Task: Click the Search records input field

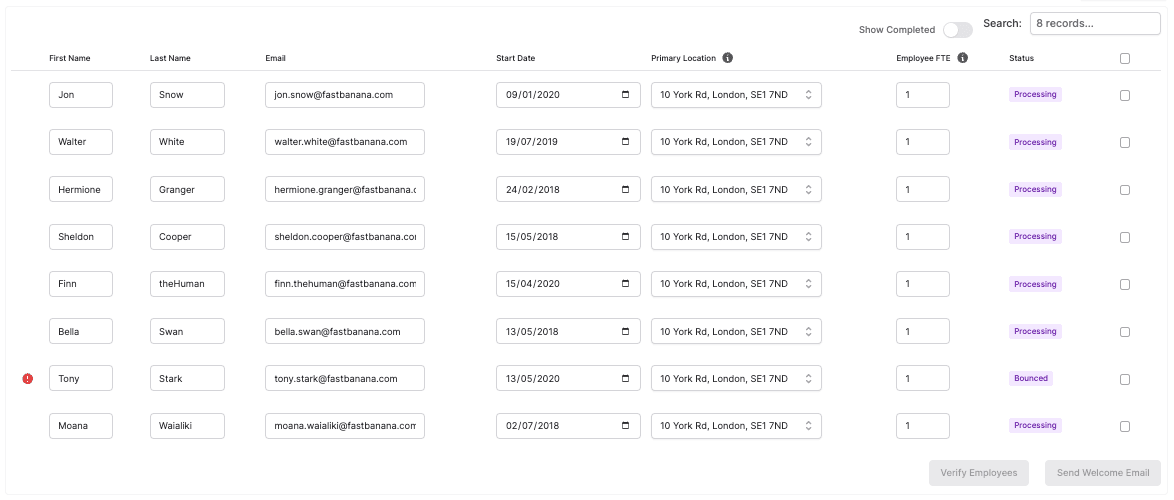Action: [x=1094, y=23]
